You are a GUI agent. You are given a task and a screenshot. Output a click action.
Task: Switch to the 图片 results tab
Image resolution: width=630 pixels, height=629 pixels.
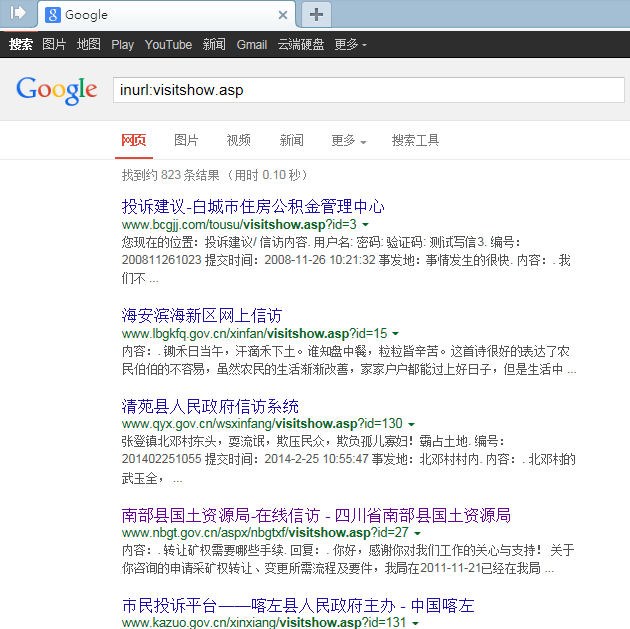[x=186, y=140]
